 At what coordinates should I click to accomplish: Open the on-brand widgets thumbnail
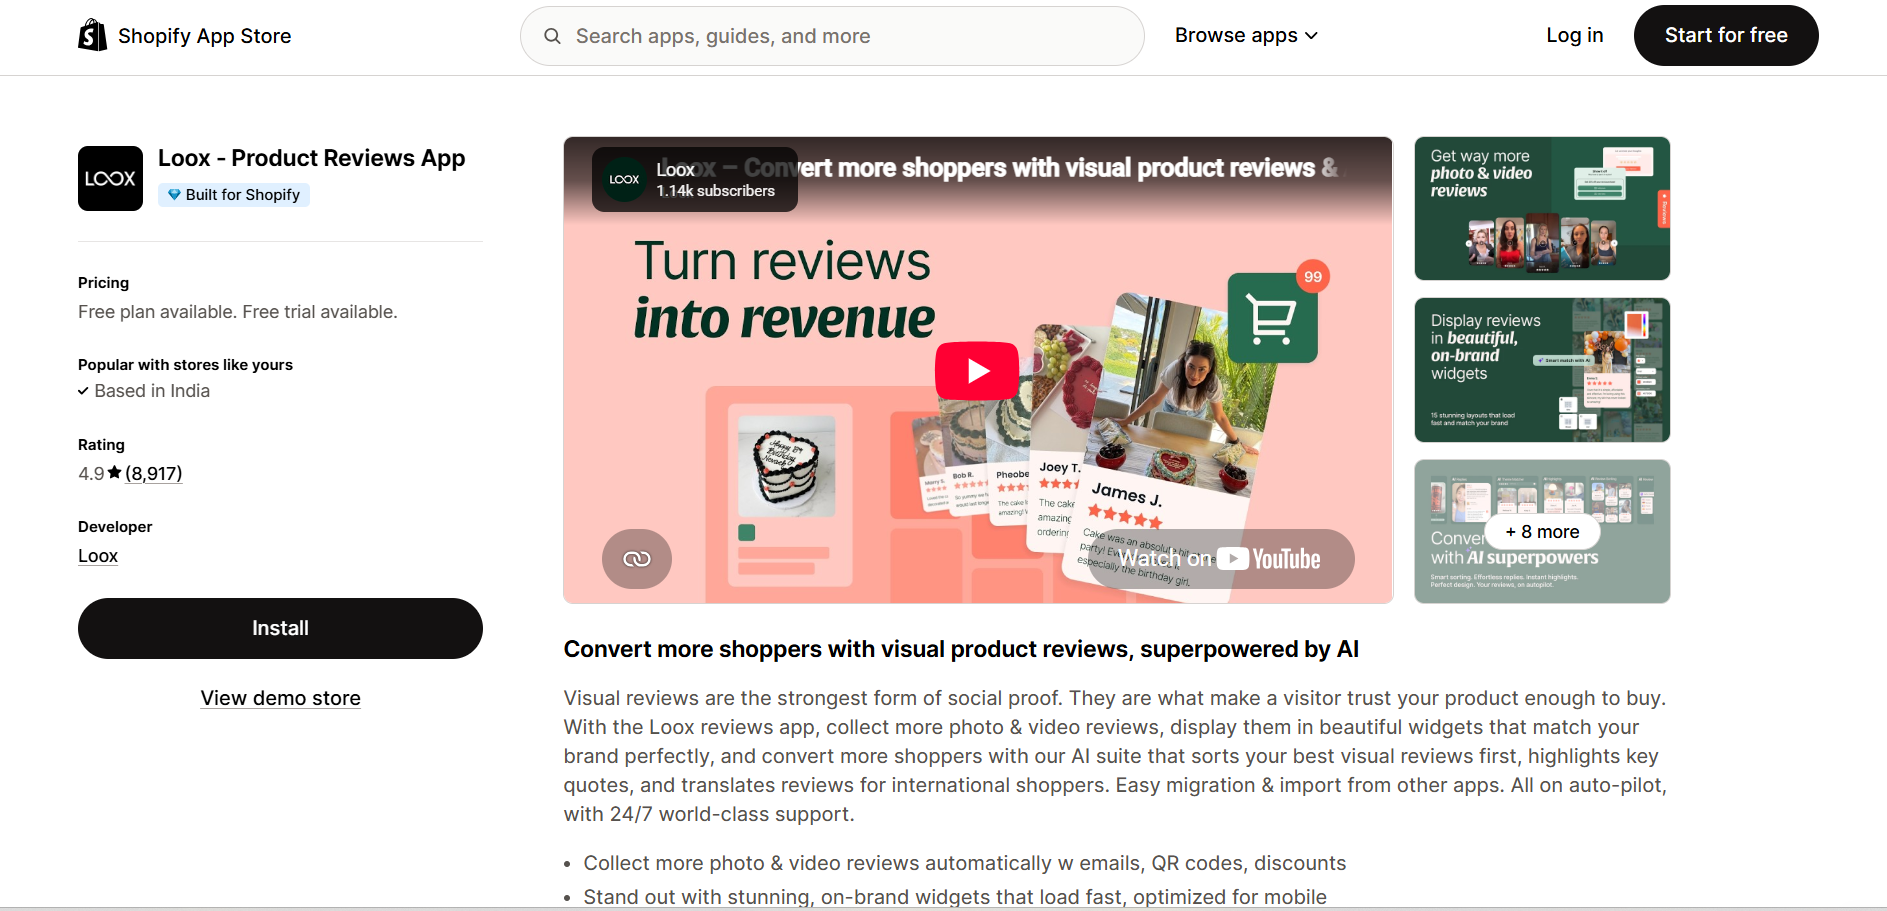pyautogui.click(x=1542, y=370)
